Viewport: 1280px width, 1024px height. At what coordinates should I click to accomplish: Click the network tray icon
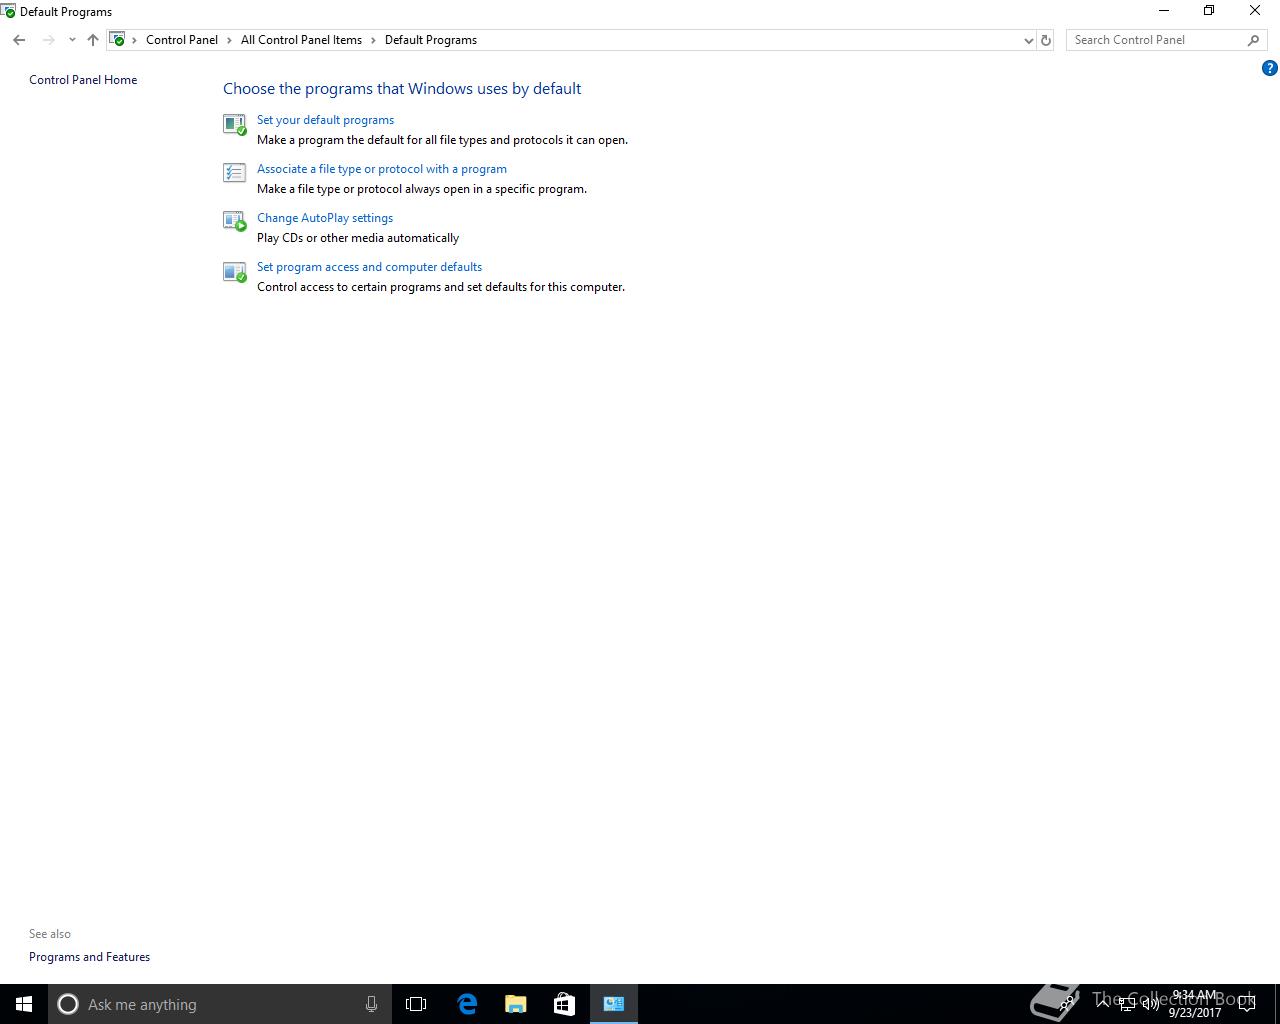[x=1127, y=1004]
